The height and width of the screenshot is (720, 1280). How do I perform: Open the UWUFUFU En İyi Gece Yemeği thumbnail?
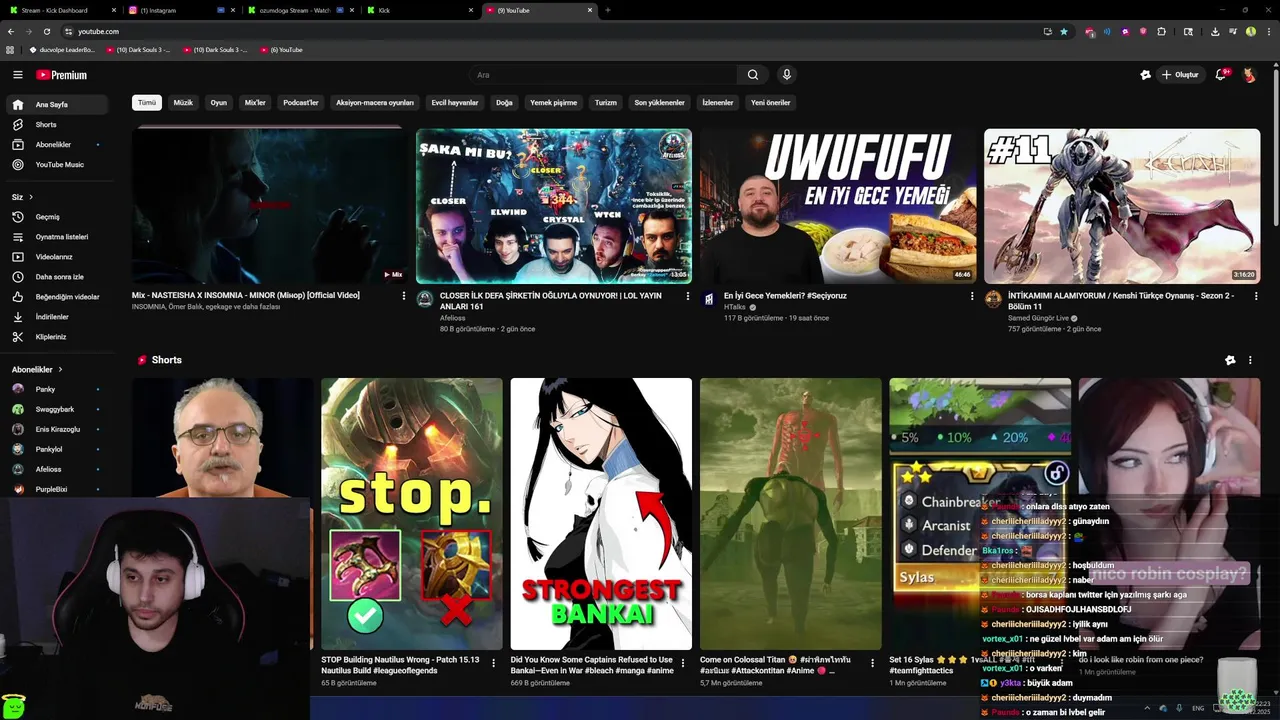click(x=838, y=206)
